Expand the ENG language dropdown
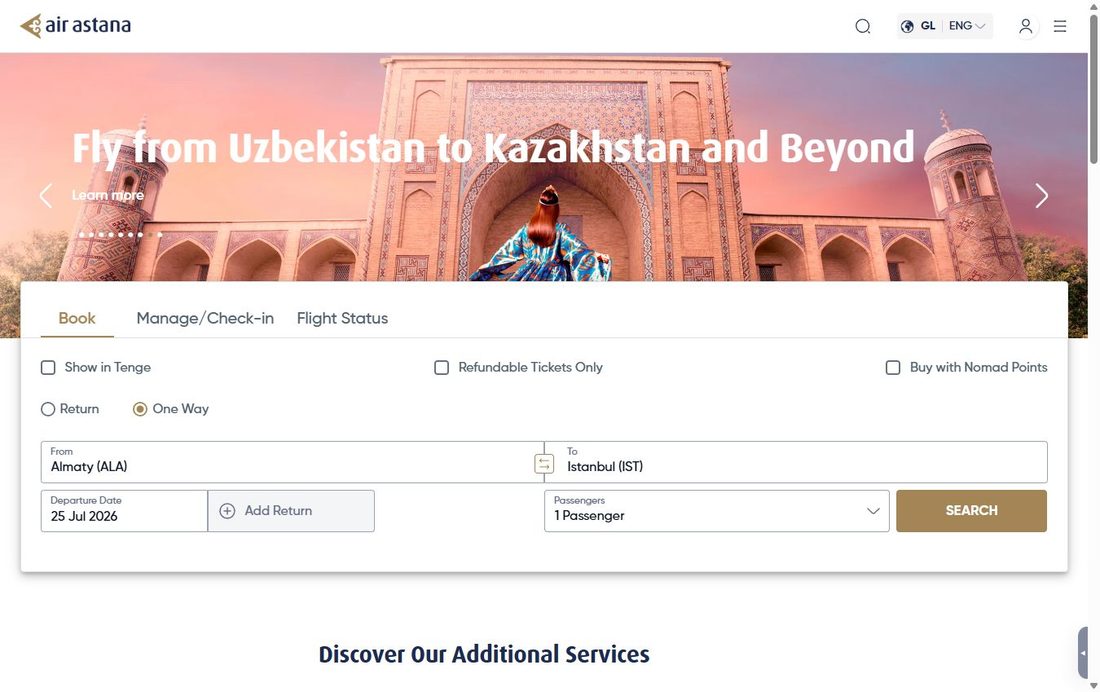The width and height of the screenshot is (1100, 692). [x=967, y=26]
